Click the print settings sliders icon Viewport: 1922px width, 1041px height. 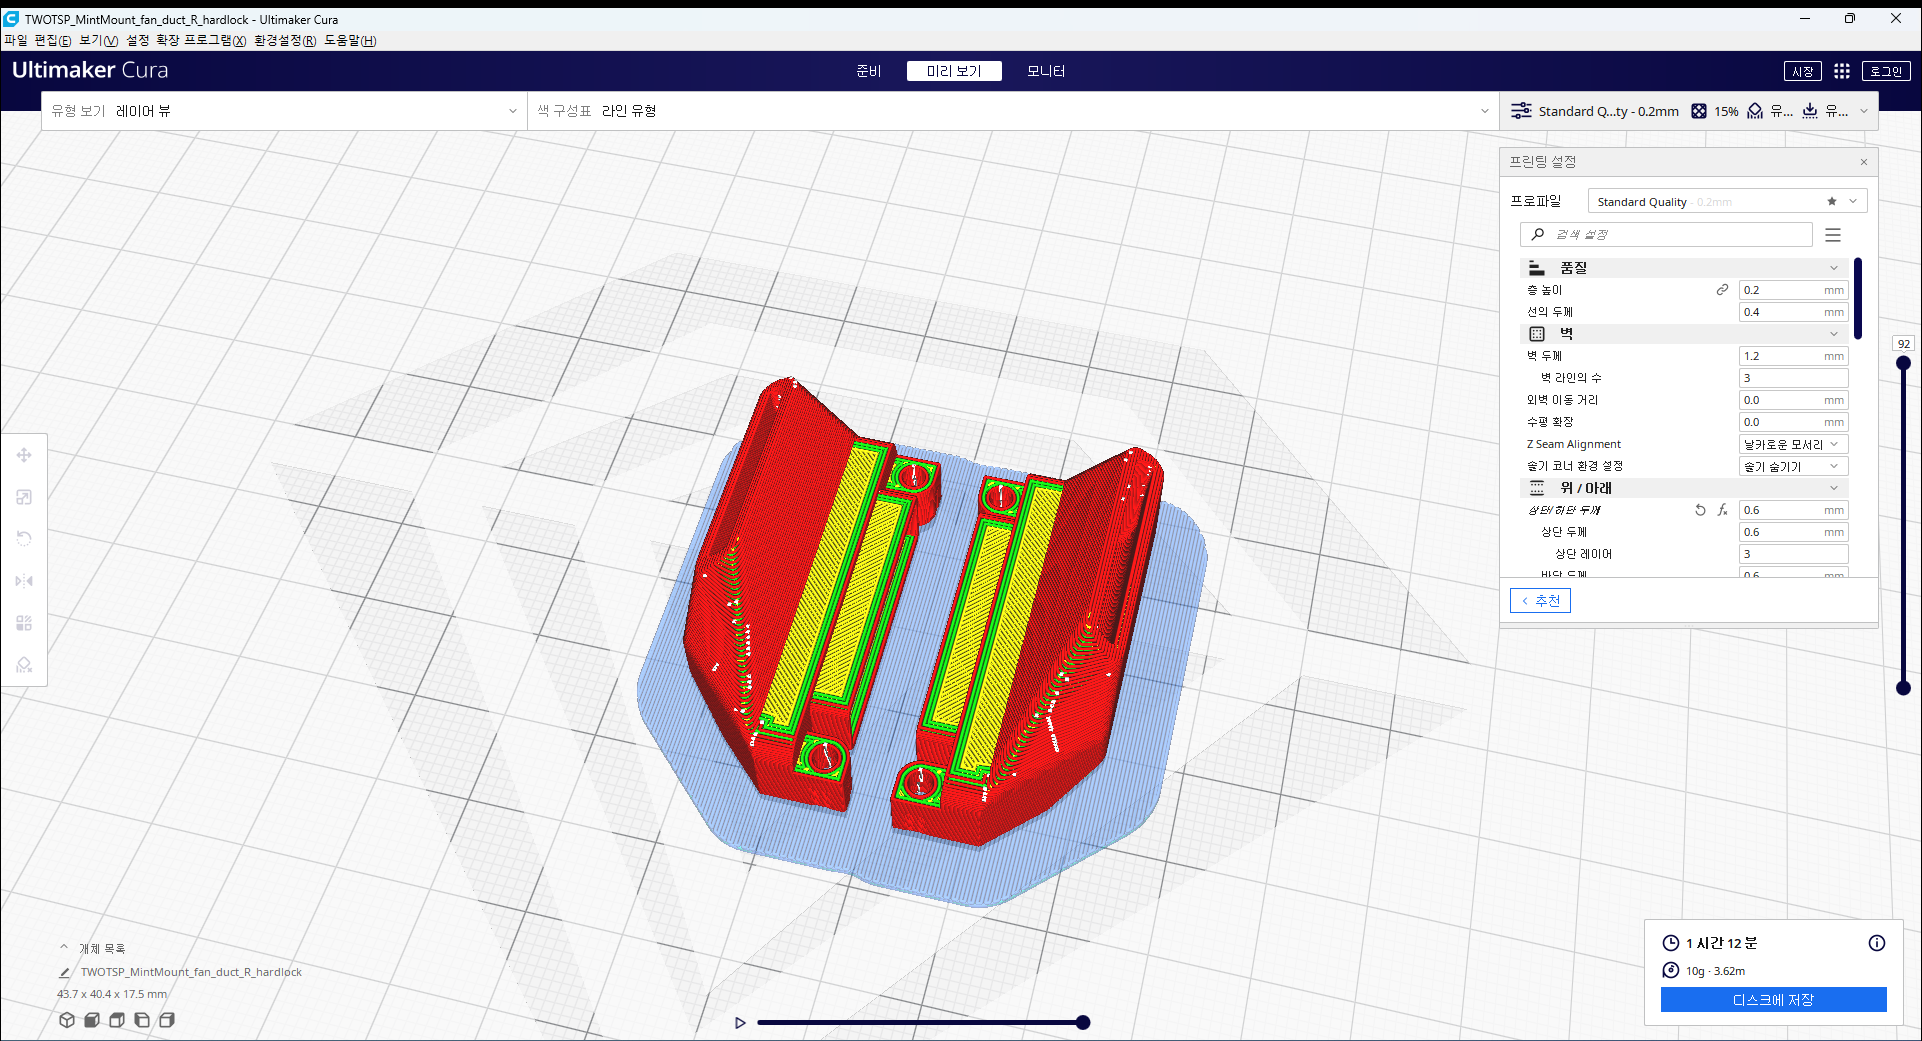click(x=1521, y=111)
